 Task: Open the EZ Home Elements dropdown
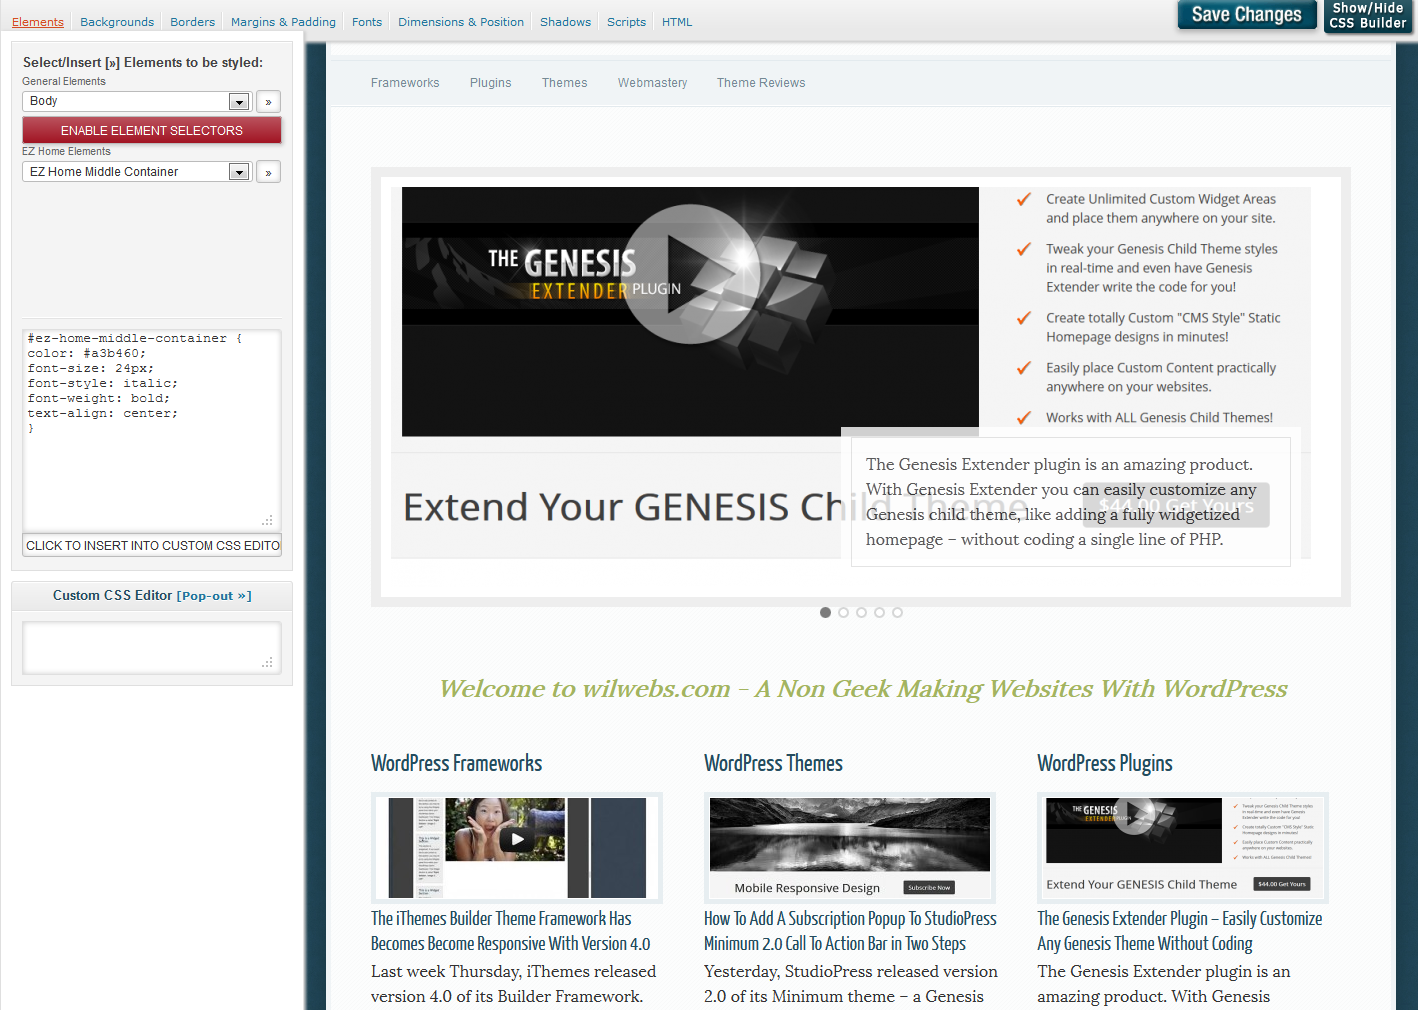tap(136, 172)
